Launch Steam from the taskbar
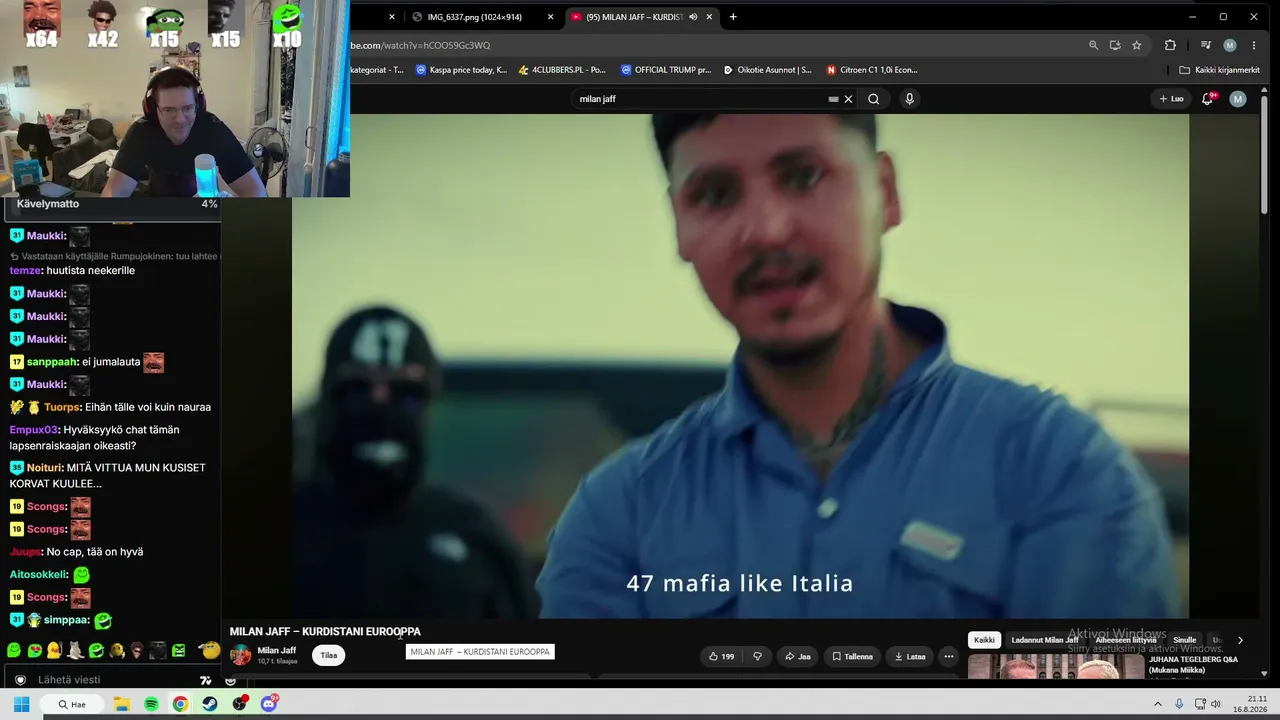The image size is (1280, 720). [x=209, y=704]
